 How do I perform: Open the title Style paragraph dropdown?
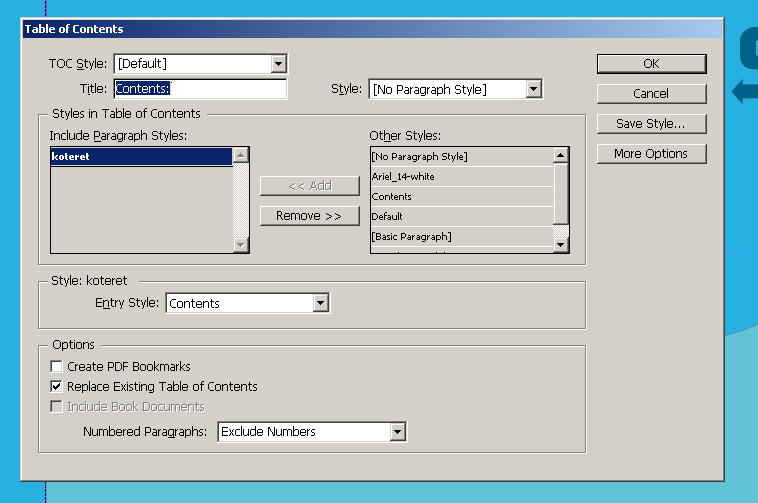pyautogui.click(x=455, y=89)
